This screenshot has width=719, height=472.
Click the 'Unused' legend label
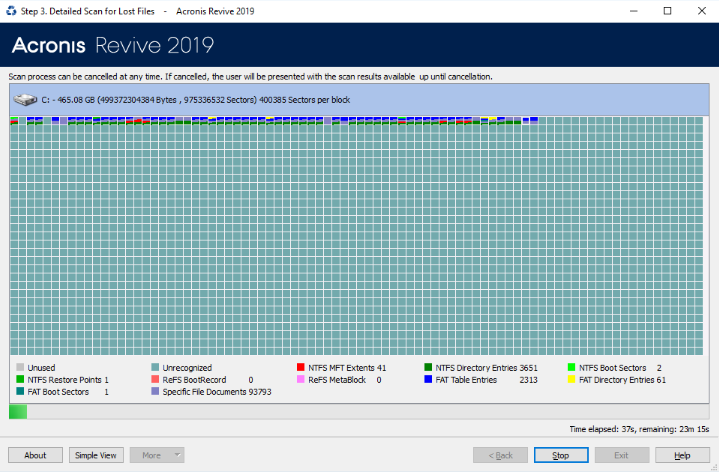[x=41, y=368]
